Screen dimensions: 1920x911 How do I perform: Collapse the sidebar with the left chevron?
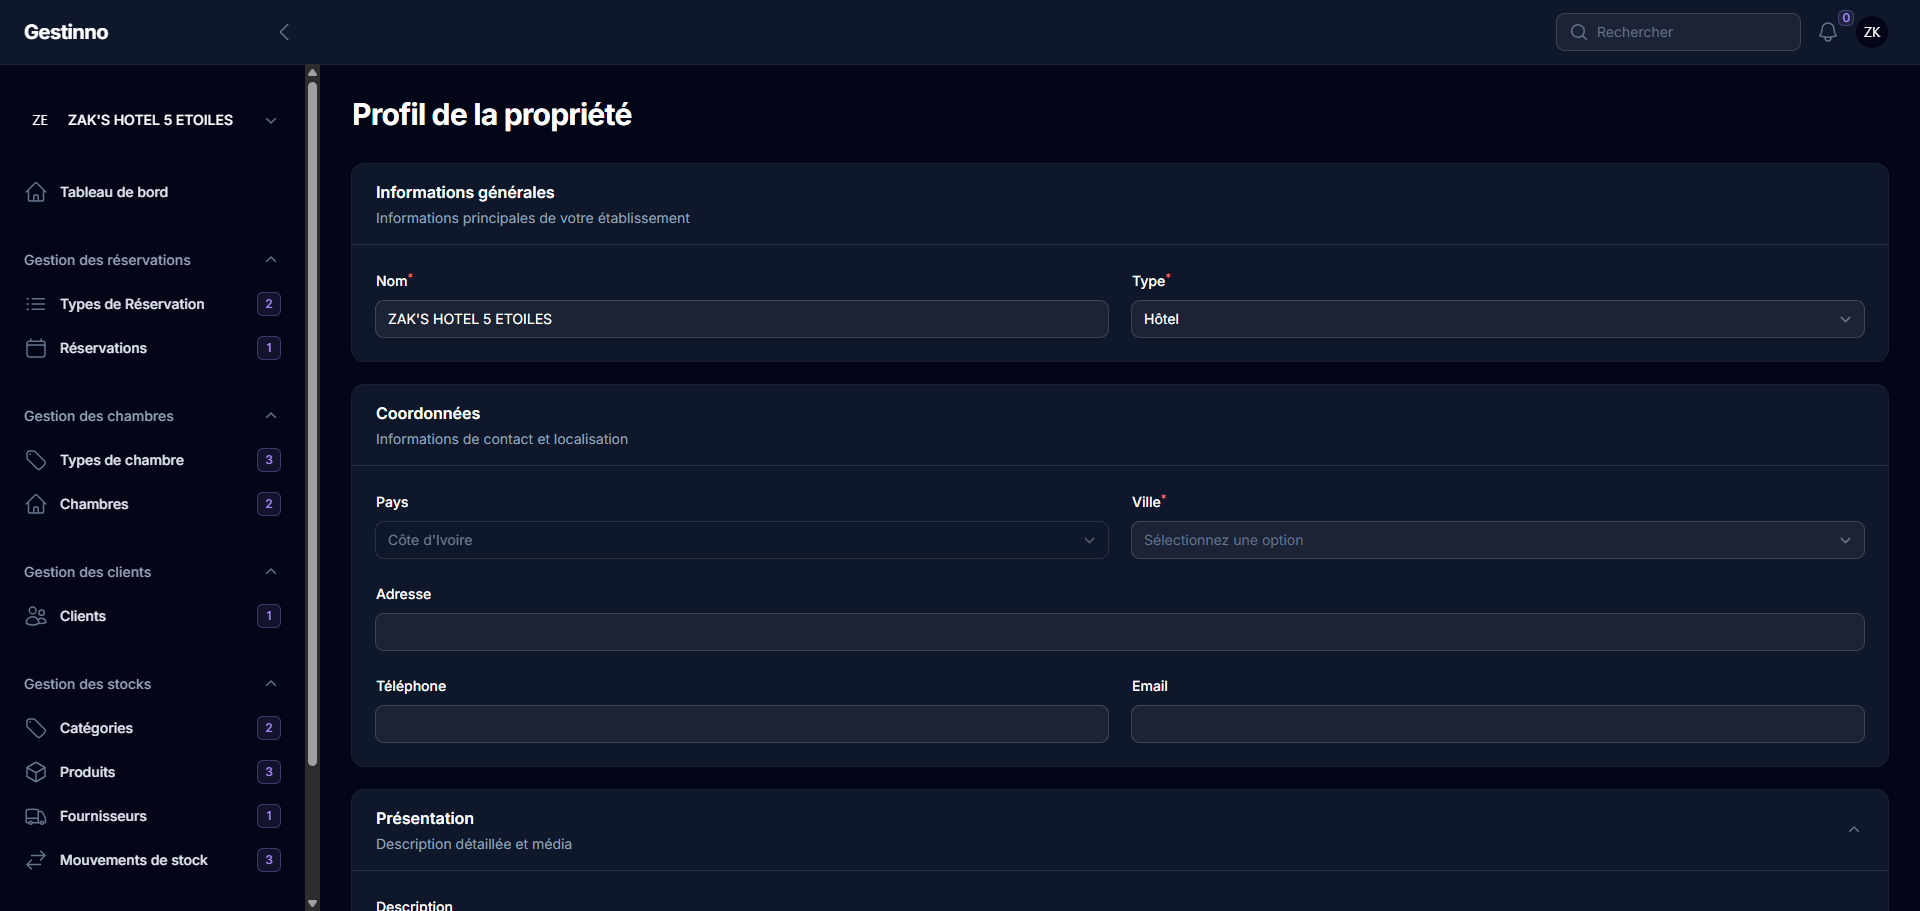(284, 32)
